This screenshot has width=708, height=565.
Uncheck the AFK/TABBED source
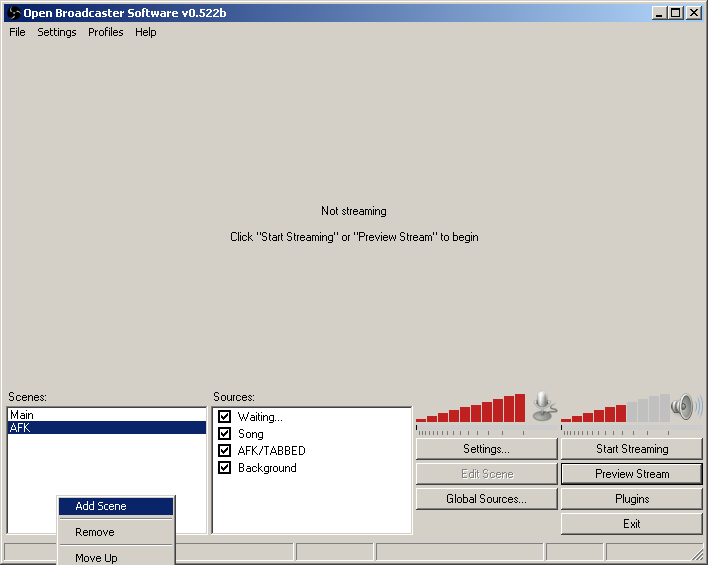(224, 450)
